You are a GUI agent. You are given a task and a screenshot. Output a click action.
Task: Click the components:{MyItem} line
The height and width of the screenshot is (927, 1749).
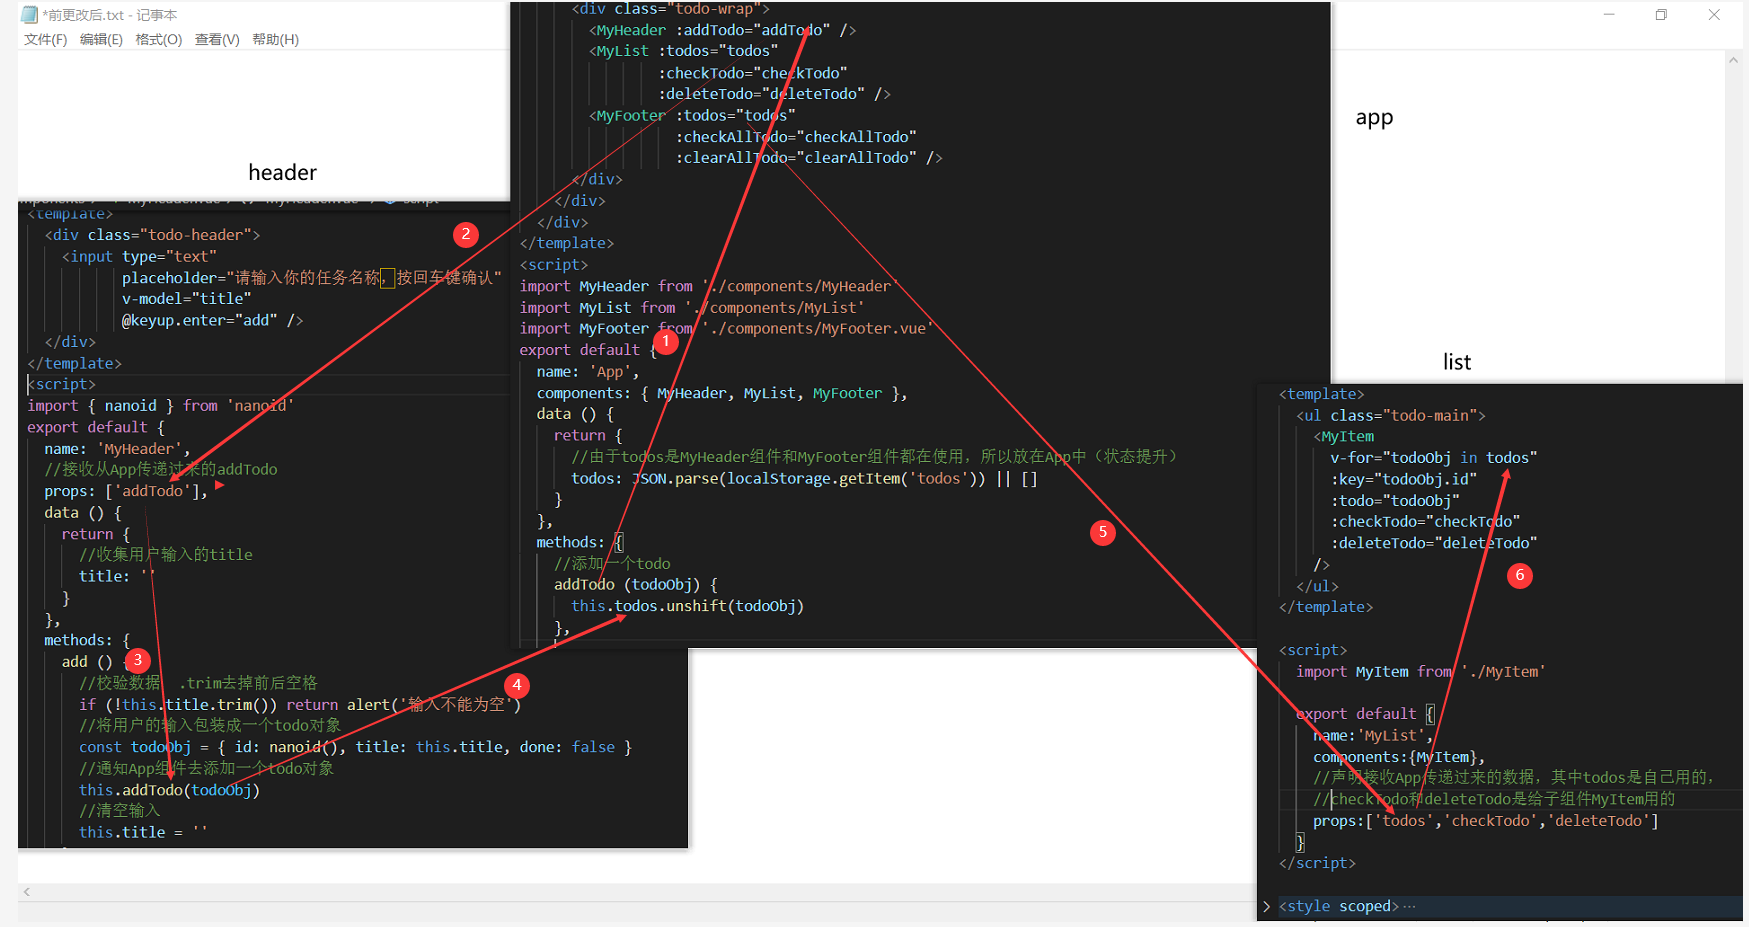1399,757
